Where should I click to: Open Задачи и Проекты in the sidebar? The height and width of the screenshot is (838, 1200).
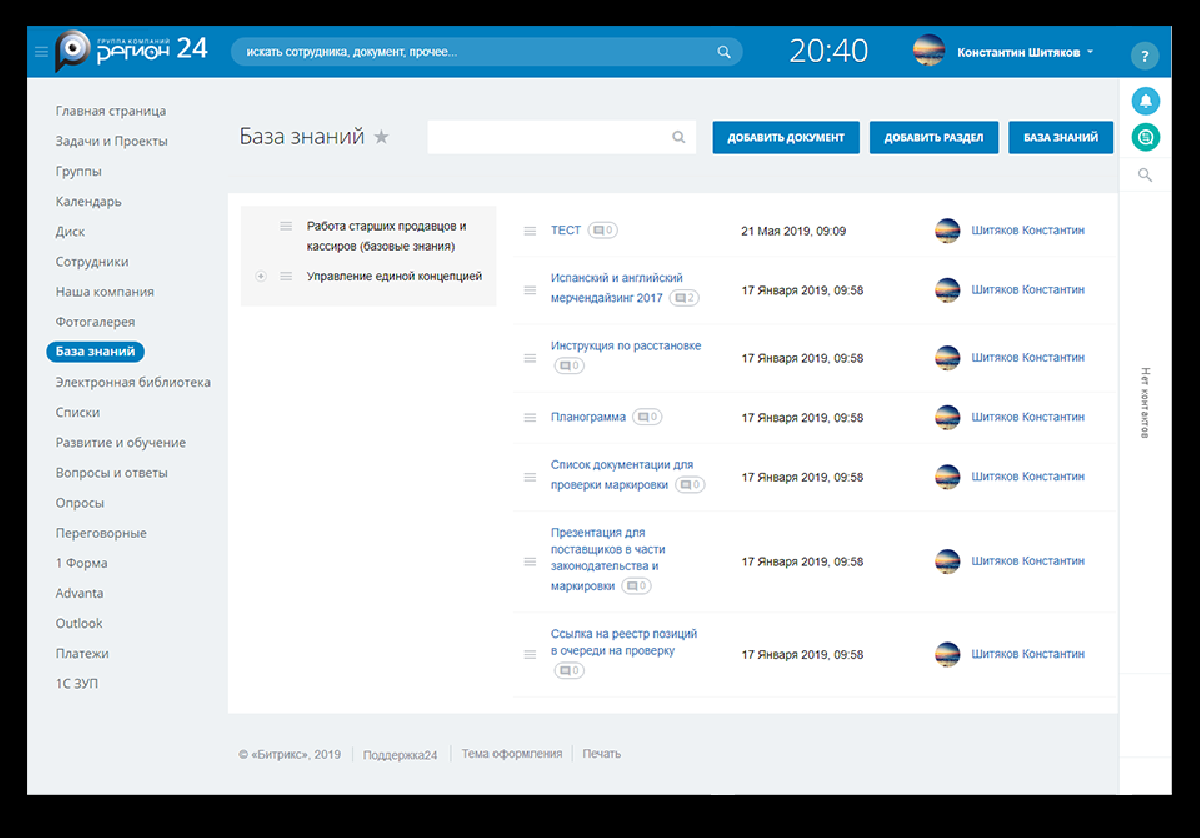pos(111,141)
